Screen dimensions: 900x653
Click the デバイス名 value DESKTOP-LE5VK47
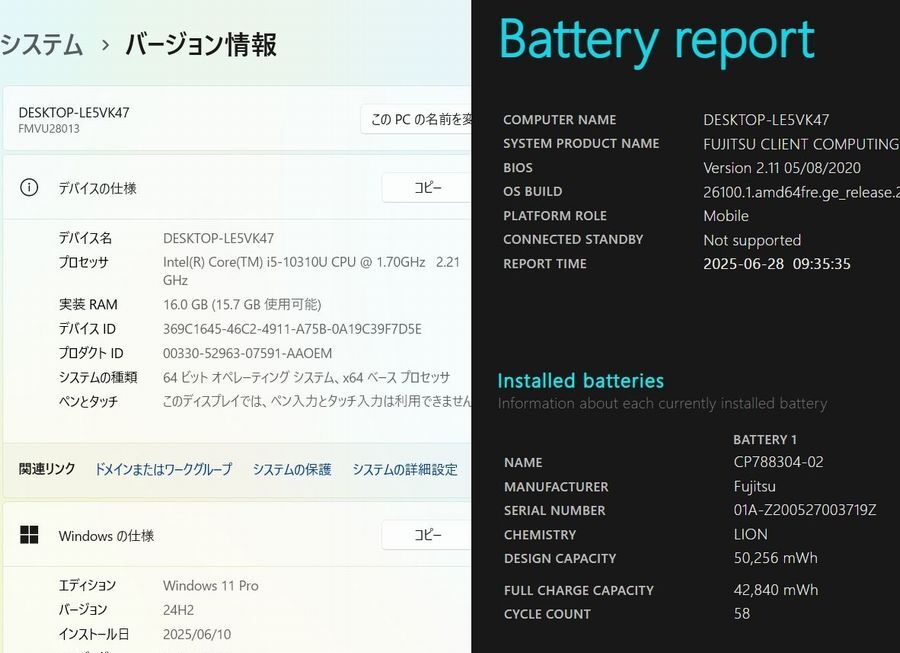[x=218, y=238]
